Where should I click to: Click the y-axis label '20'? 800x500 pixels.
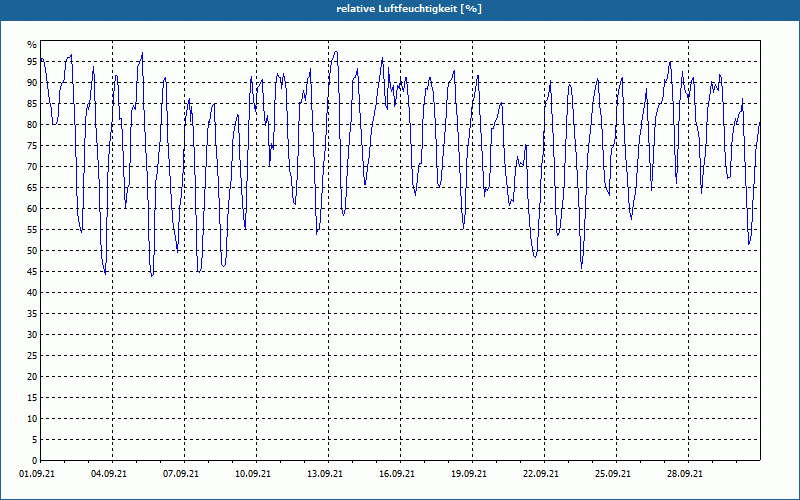[32, 377]
